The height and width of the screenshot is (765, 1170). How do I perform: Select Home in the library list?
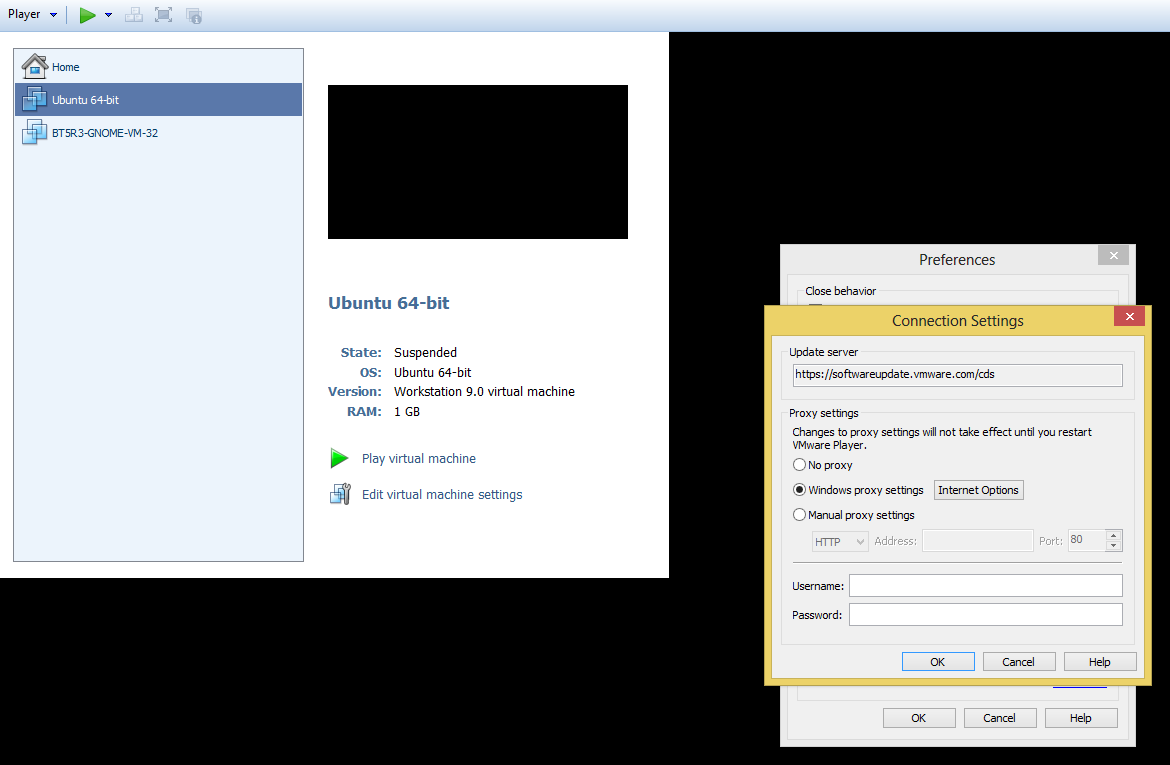pos(158,66)
